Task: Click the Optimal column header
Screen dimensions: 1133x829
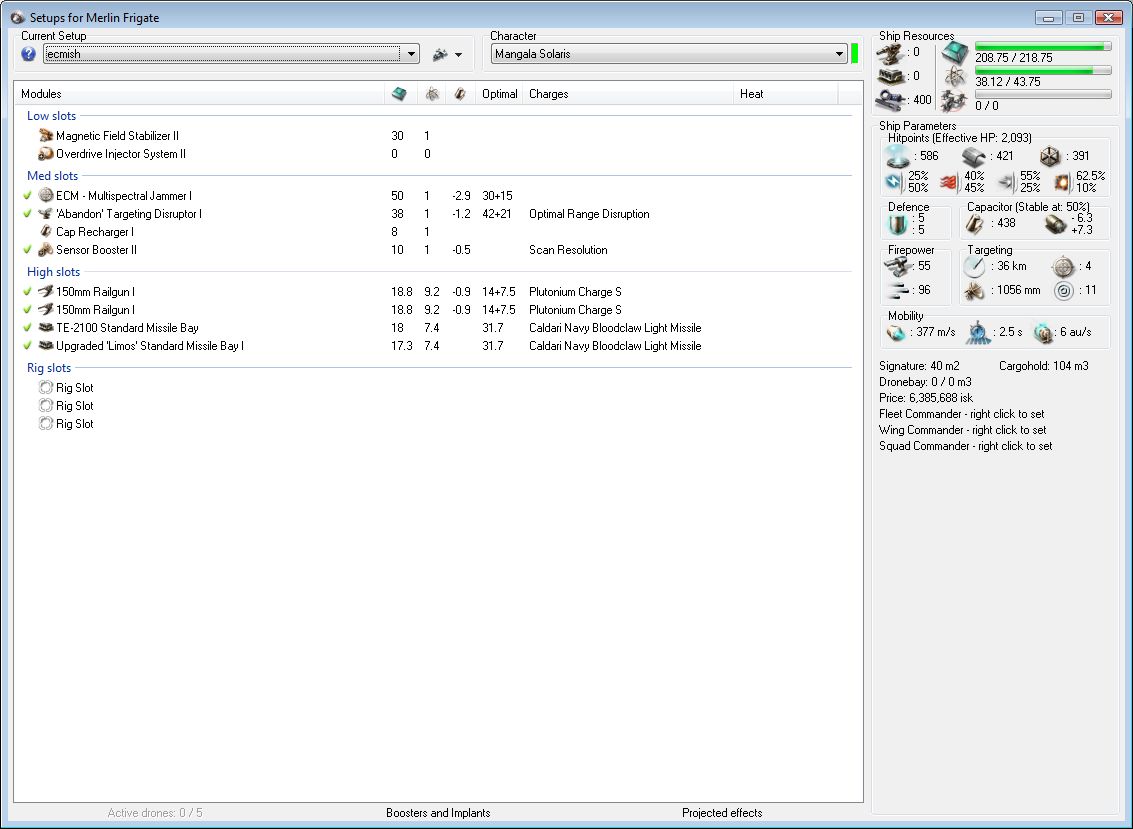Action: pyautogui.click(x=499, y=94)
